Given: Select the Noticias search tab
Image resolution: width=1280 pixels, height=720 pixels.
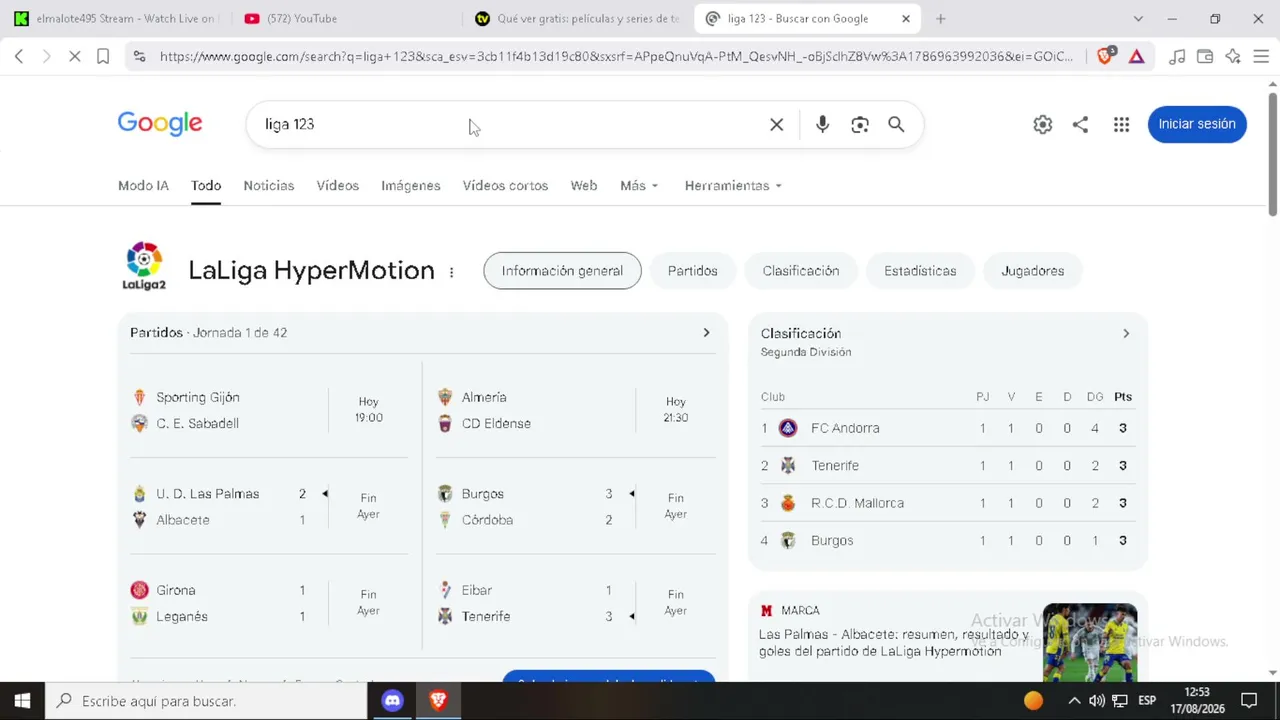Looking at the screenshot, I should (x=269, y=186).
